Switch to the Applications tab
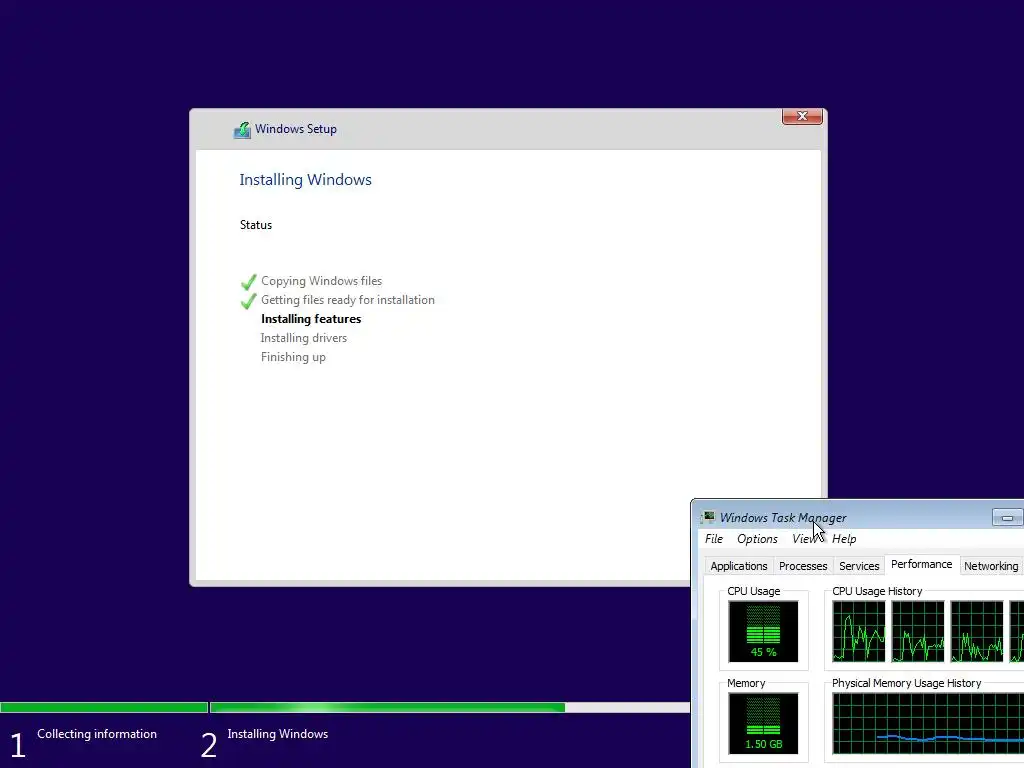Screen dimensions: 1024x768 click(x=739, y=566)
